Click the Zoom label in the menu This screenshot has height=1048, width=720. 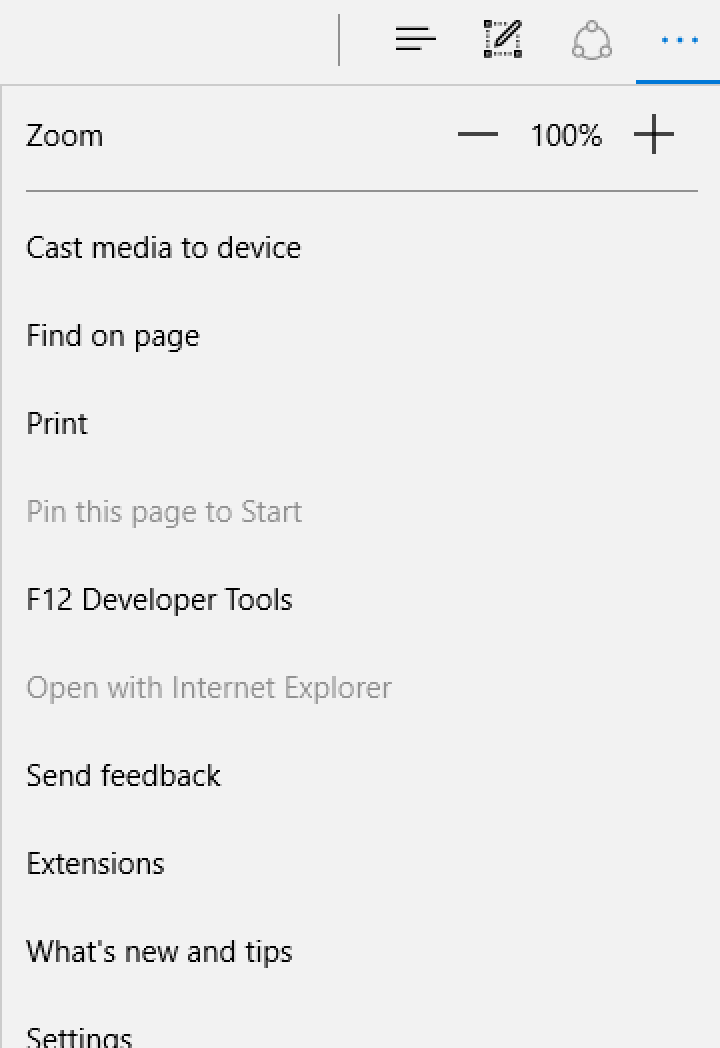coord(65,136)
